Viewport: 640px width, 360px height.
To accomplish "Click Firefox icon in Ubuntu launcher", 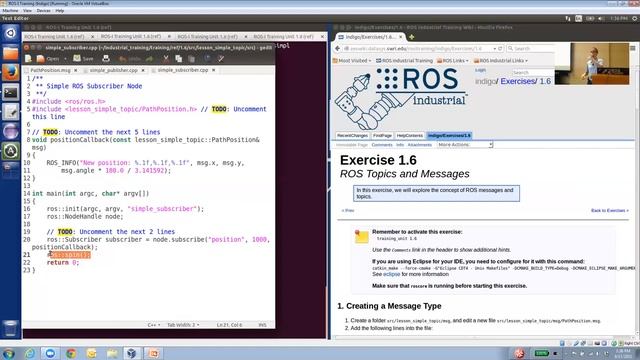I will coord(11,72).
